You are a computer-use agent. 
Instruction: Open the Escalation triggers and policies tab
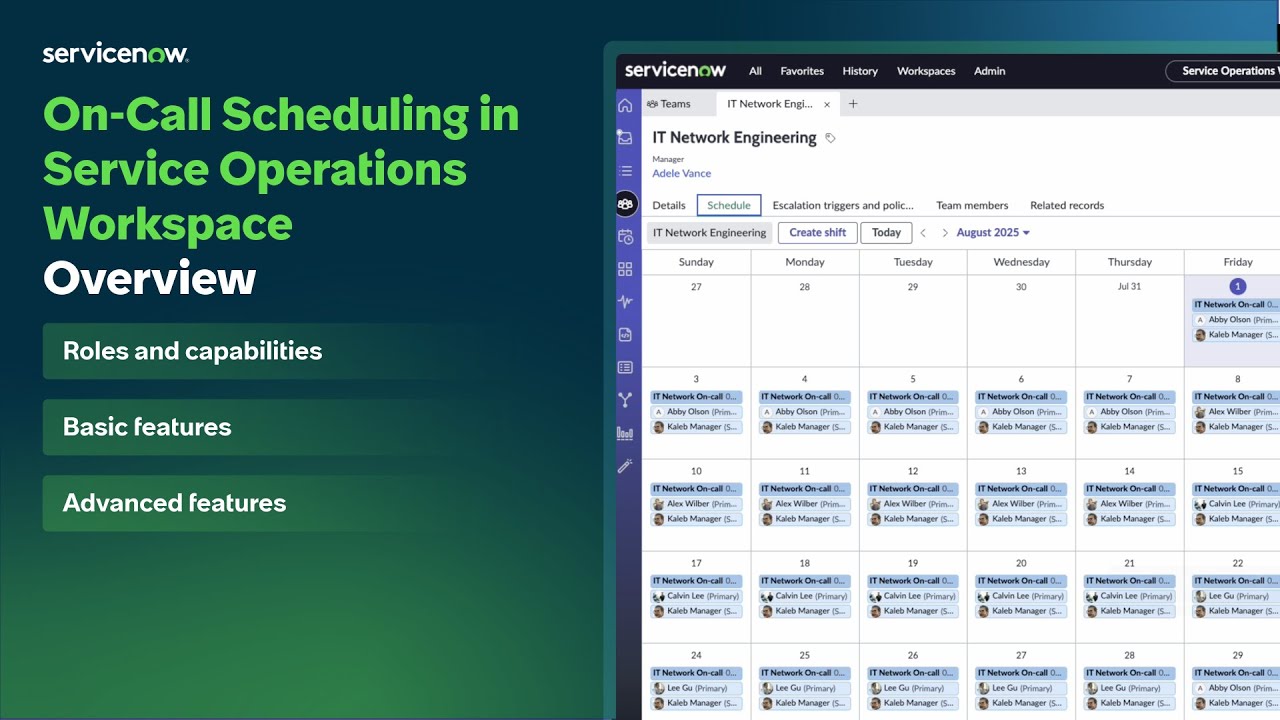point(843,204)
